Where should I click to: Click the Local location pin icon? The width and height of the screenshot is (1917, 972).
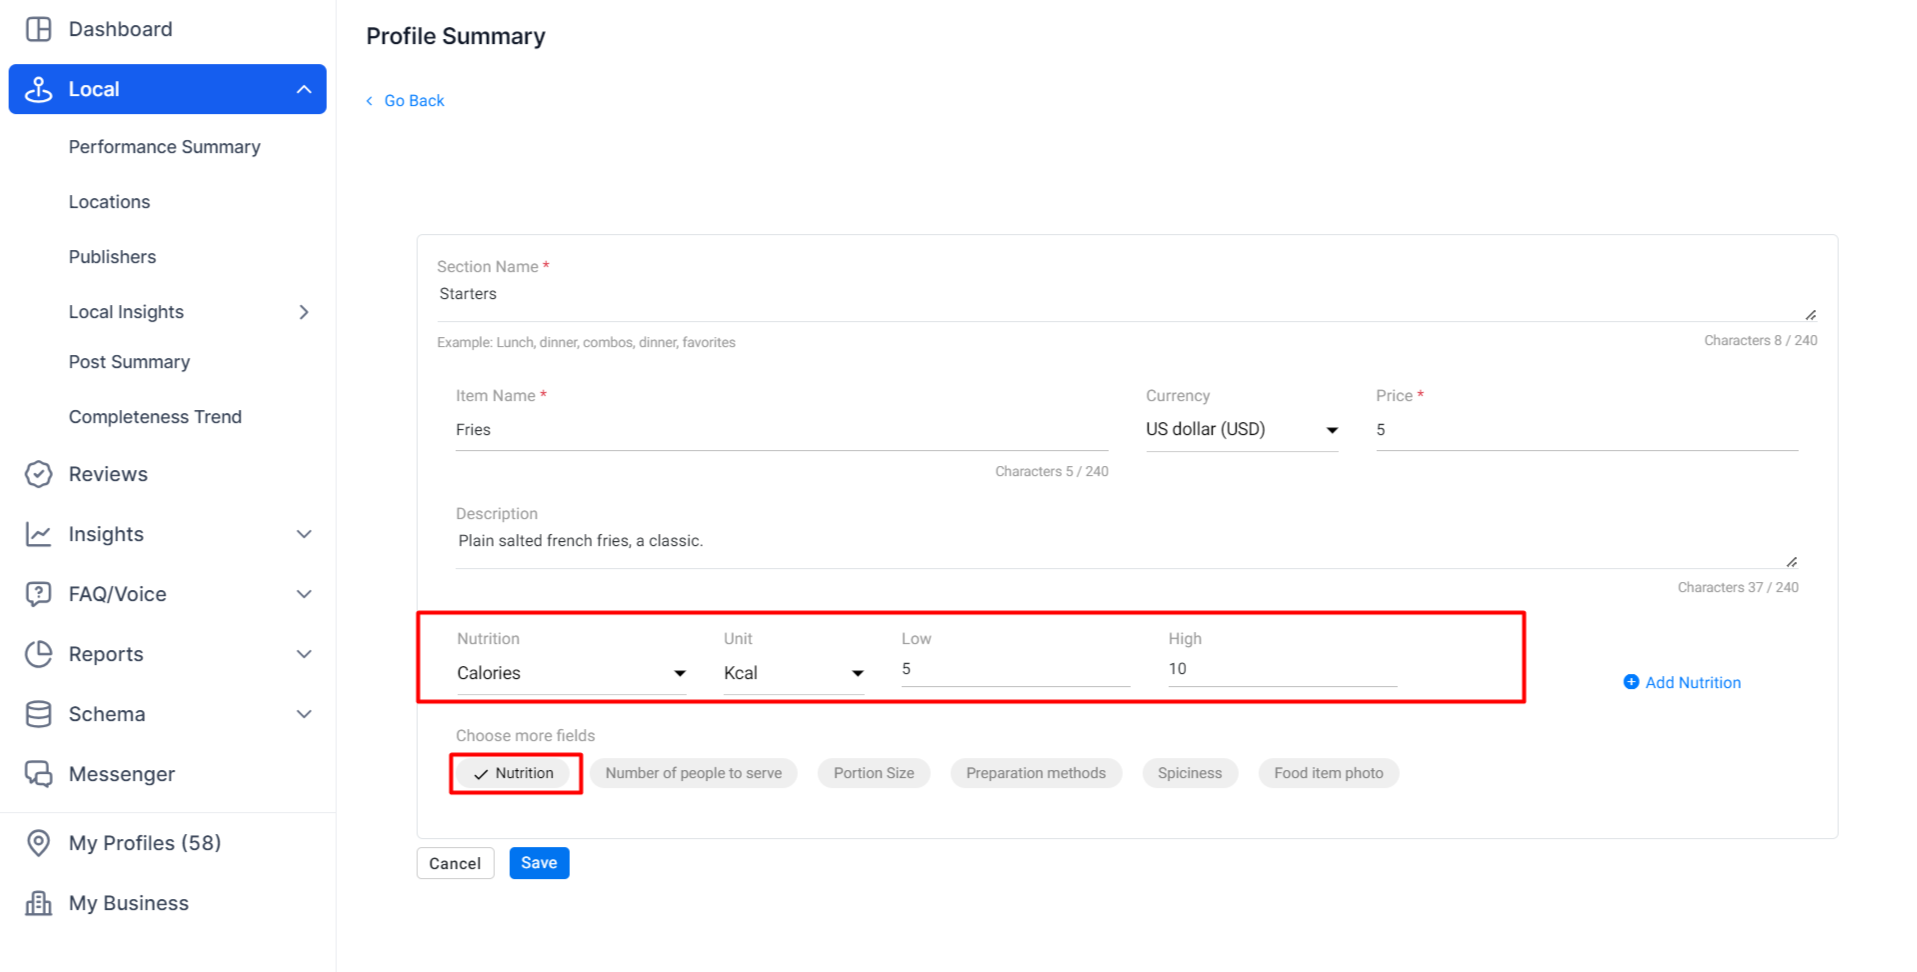pyautogui.click(x=38, y=89)
